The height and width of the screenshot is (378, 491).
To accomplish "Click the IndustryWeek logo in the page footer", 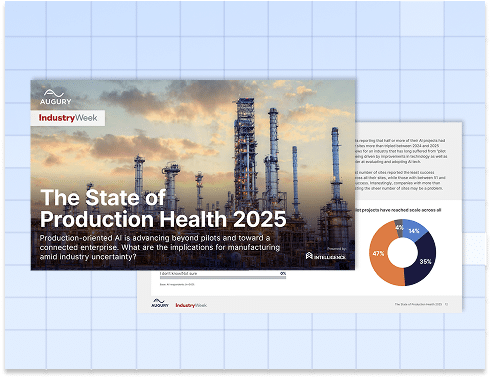I will [191, 305].
